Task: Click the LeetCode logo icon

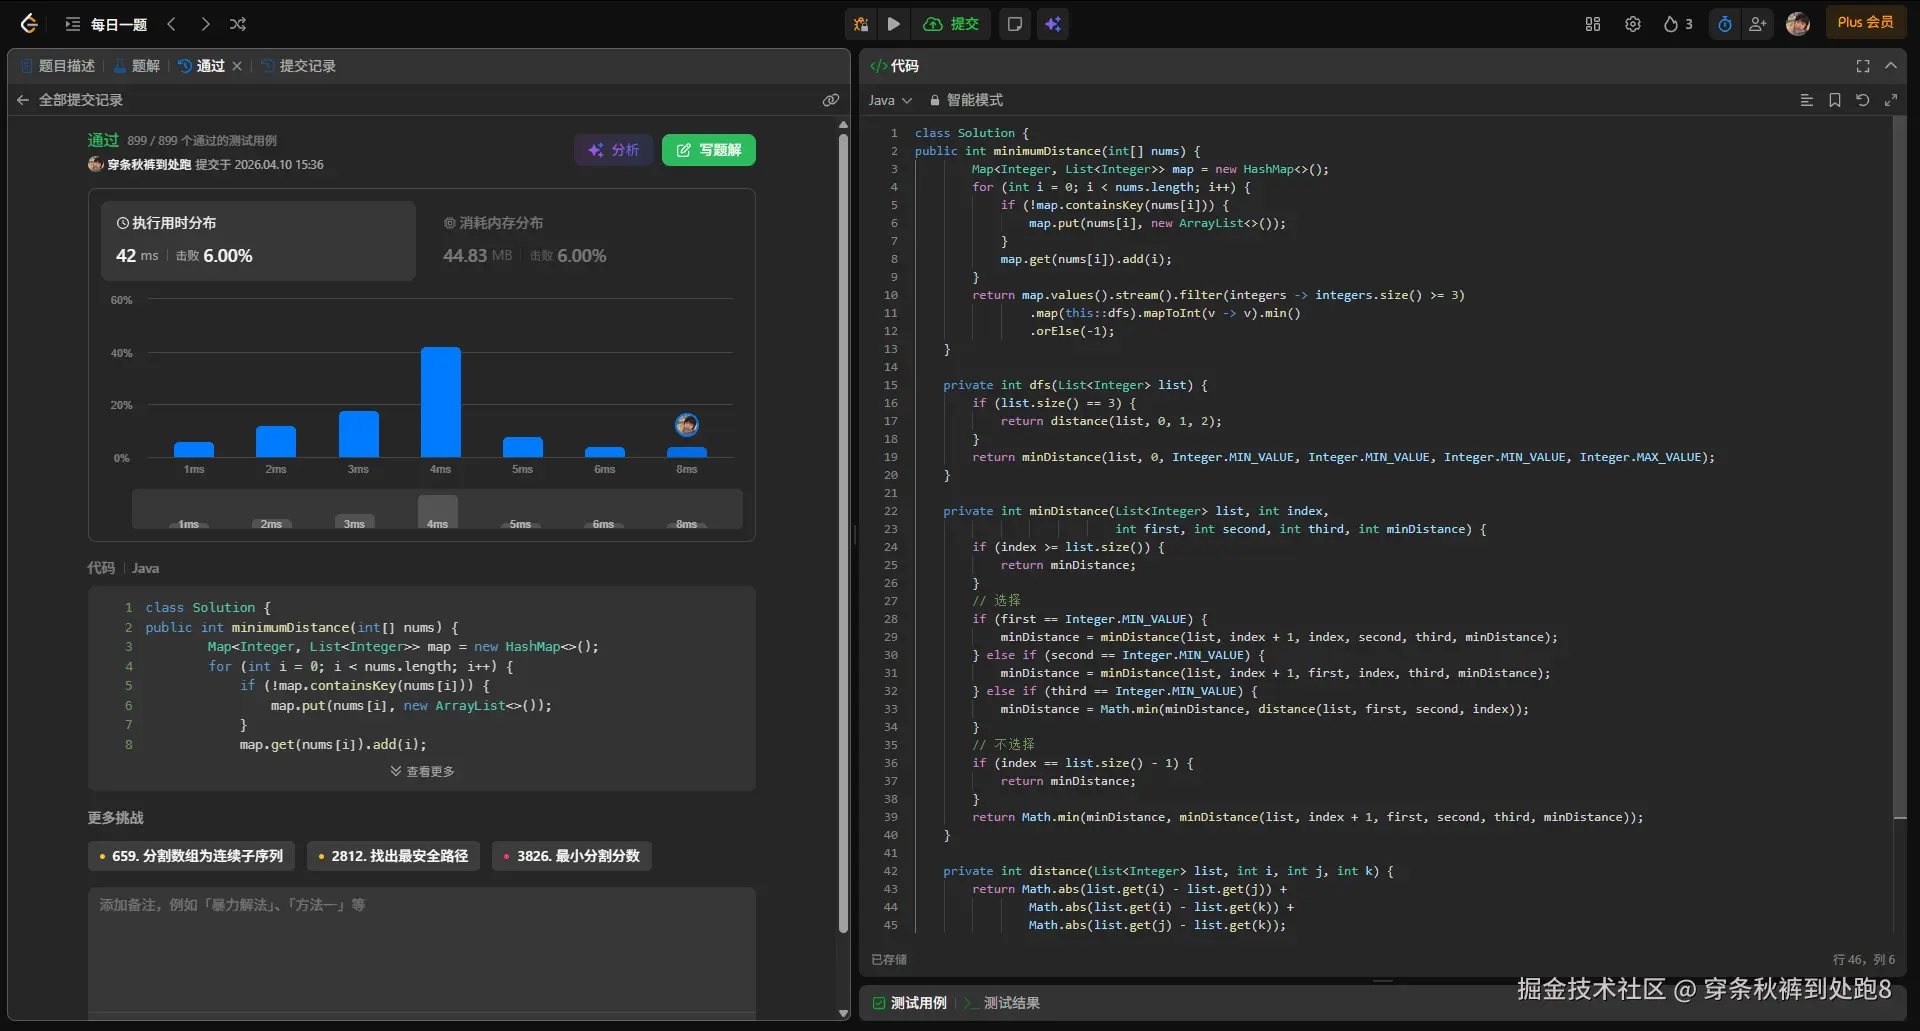Action: click(x=29, y=24)
